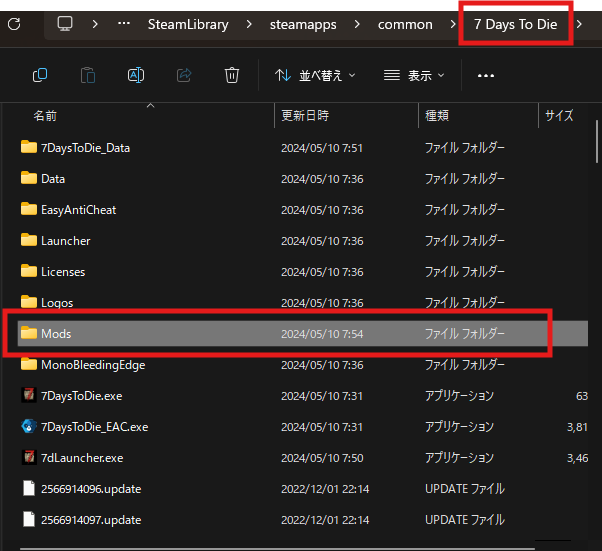Click the This PC monitor icon
The height and width of the screenshot is (551, 602).
[65, 24]
